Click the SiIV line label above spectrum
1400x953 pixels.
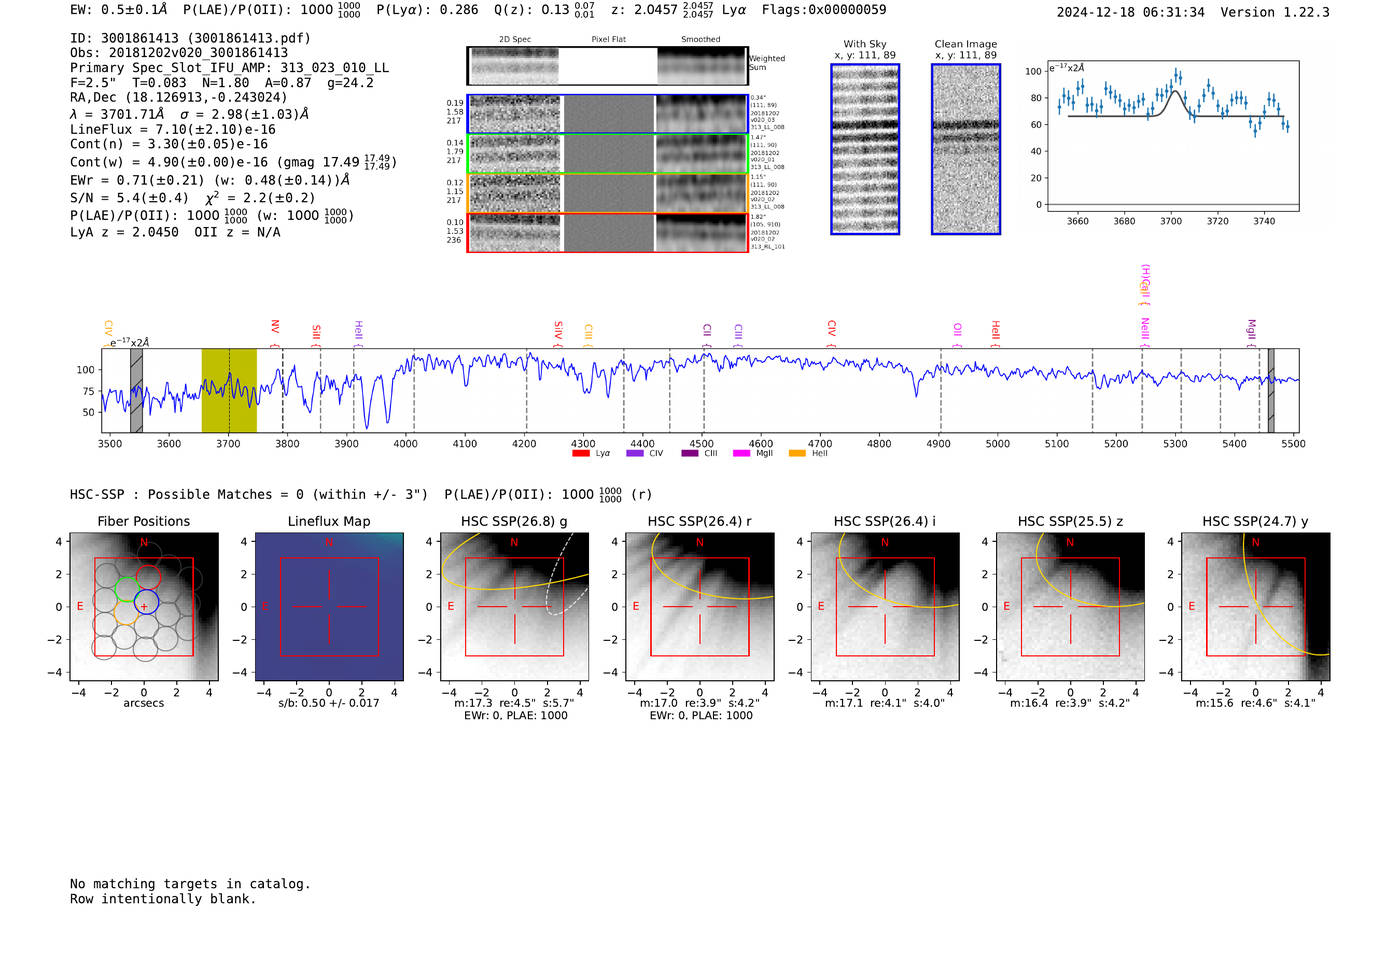pos(558,331)
